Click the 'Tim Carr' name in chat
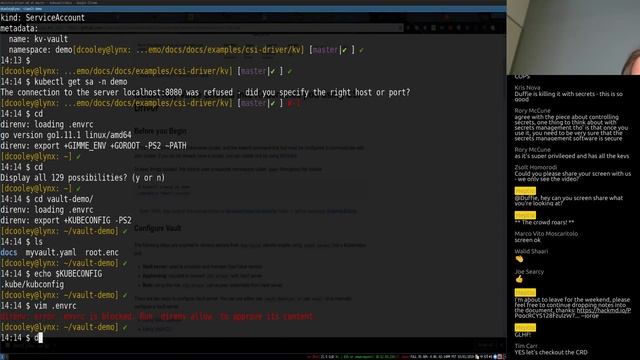 pos(526,346)
